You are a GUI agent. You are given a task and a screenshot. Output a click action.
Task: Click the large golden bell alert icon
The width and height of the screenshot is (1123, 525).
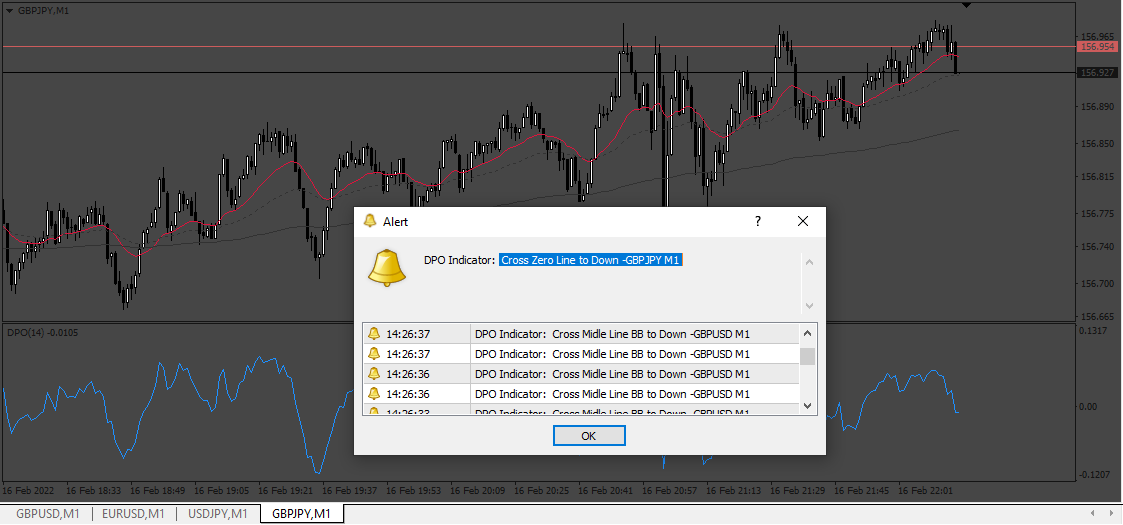coord(387,268)
